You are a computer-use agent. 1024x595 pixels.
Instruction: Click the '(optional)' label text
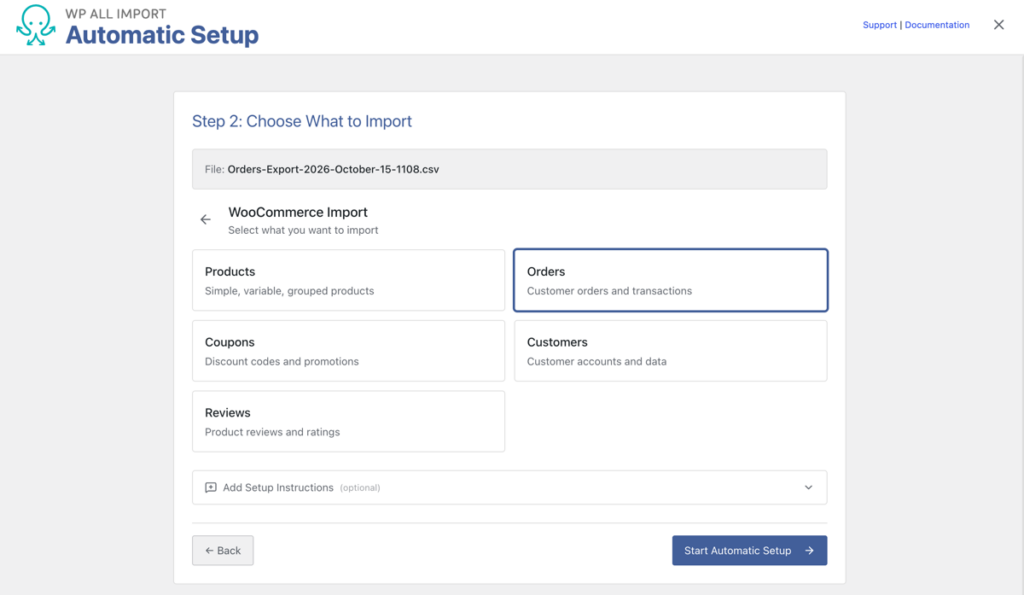[360, 488]
